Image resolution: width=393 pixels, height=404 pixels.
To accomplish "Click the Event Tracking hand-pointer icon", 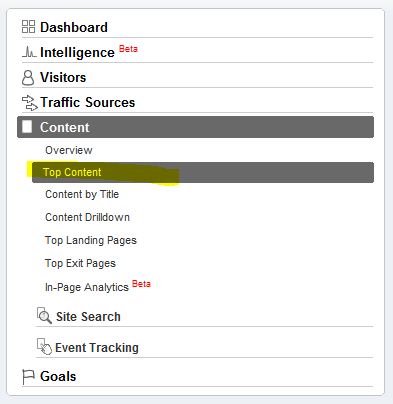I will pos(44,347).
